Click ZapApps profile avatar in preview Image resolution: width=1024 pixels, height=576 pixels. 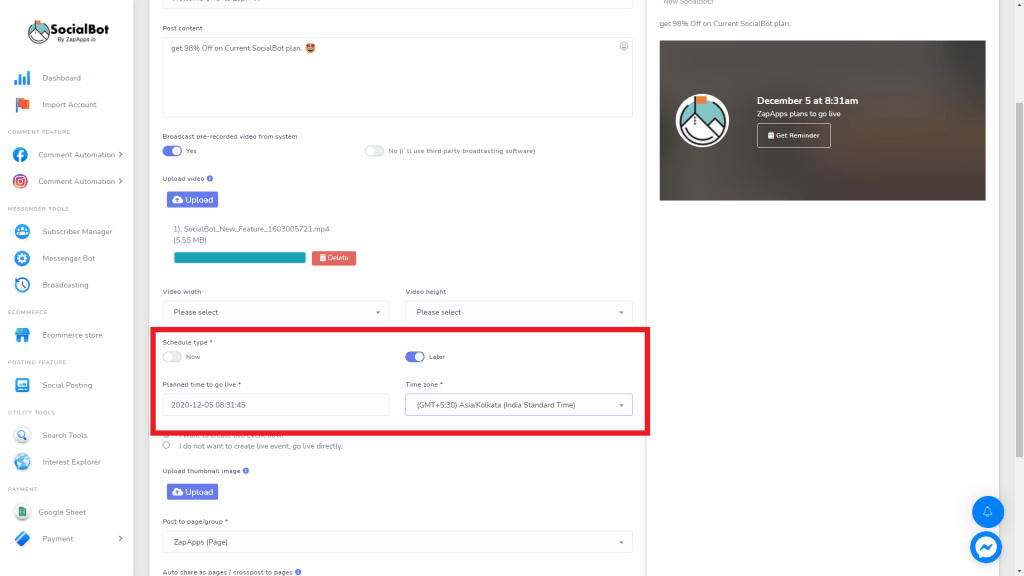click(702, 121)
